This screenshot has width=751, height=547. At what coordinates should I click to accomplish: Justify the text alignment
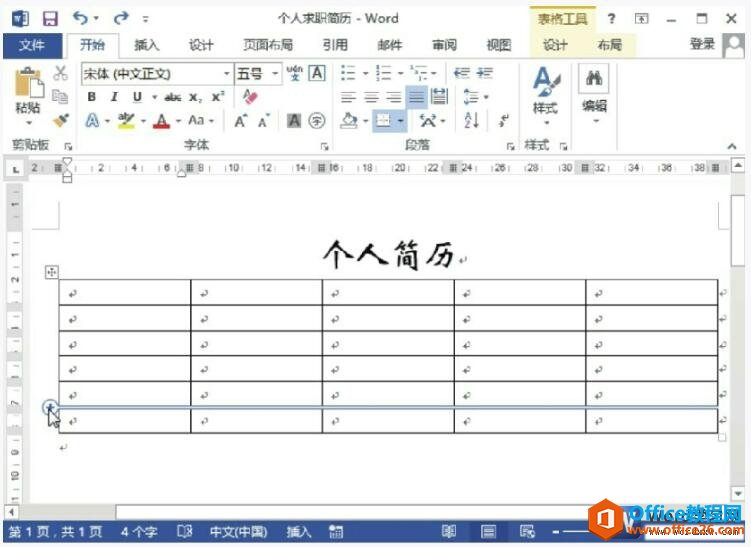click(416, 97)
